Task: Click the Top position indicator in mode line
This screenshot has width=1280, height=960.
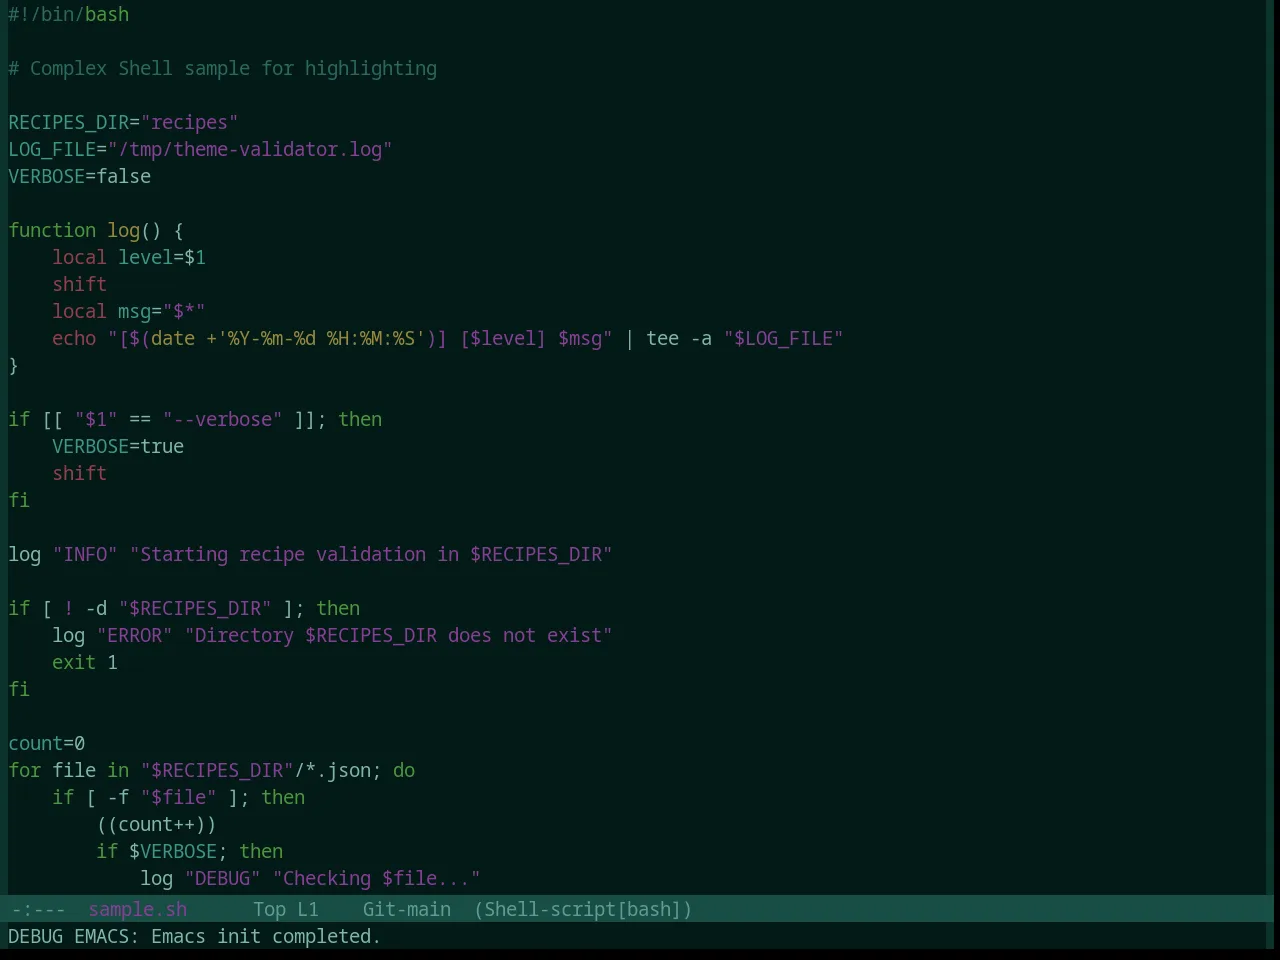Action: tap(269, 909)
